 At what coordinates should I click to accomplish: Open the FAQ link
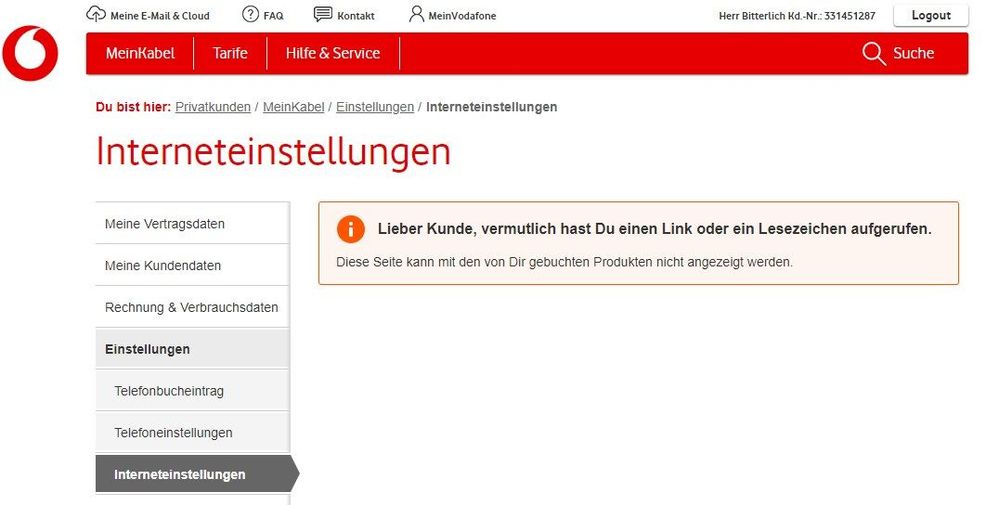[x=273, y=16]
